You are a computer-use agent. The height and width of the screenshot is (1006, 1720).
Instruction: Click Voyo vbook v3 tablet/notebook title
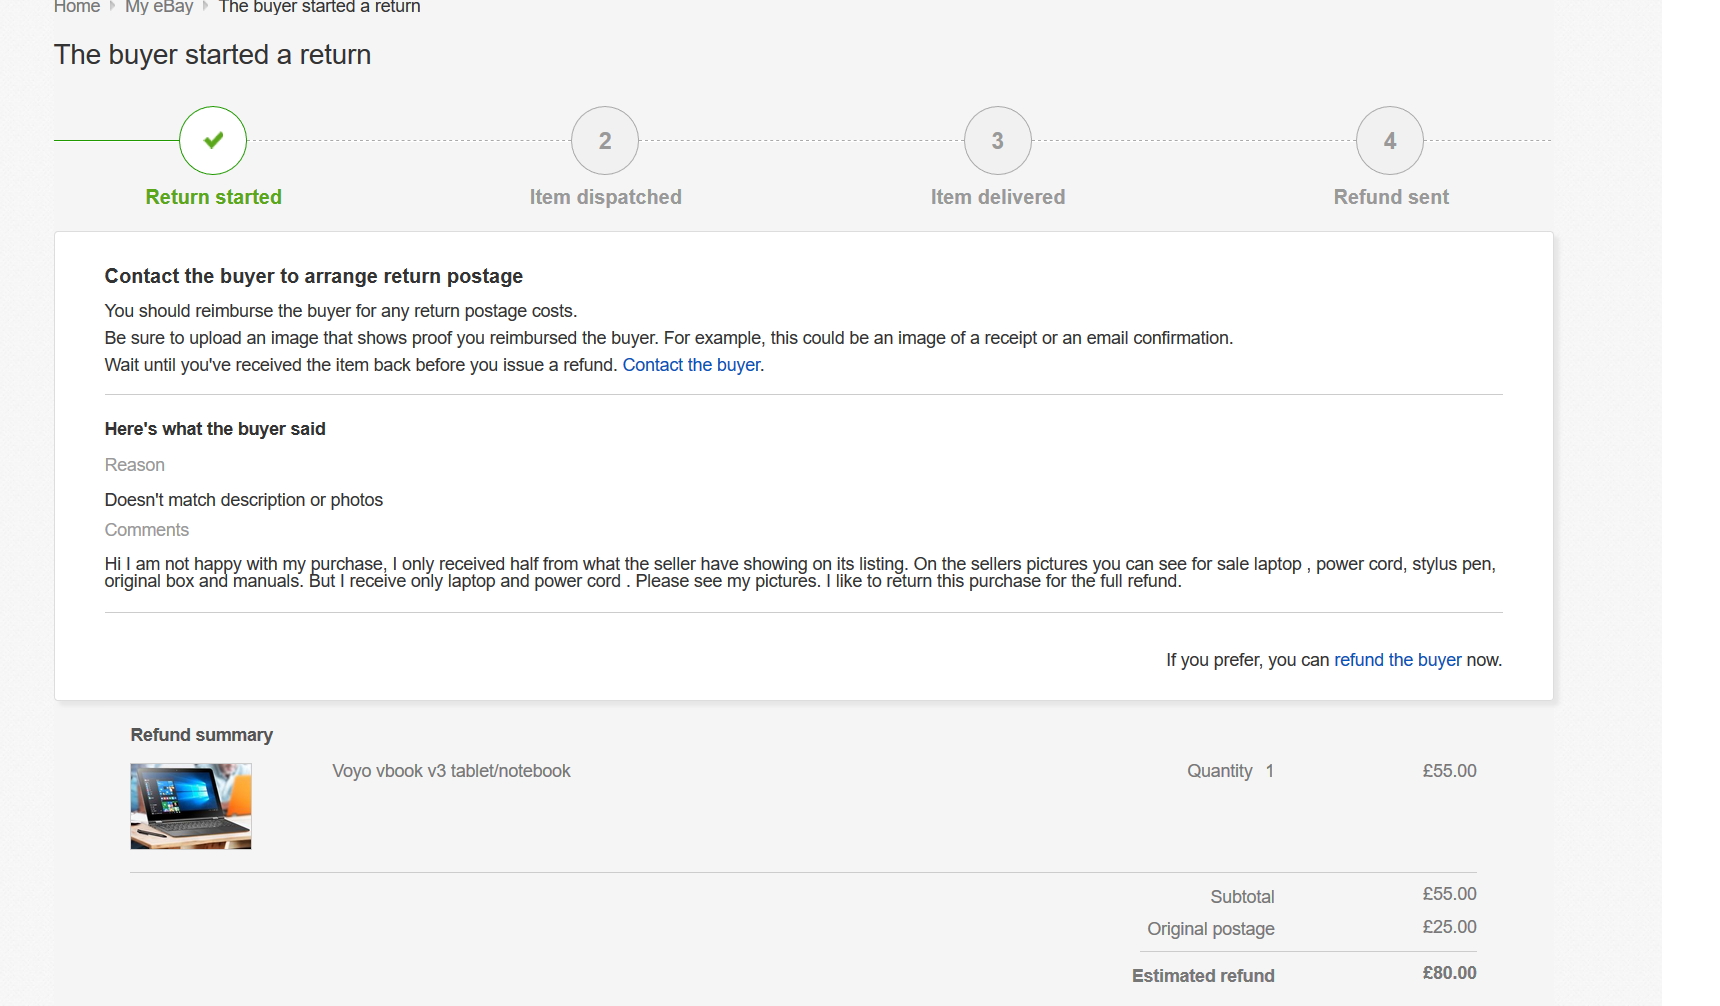[451, 771]
